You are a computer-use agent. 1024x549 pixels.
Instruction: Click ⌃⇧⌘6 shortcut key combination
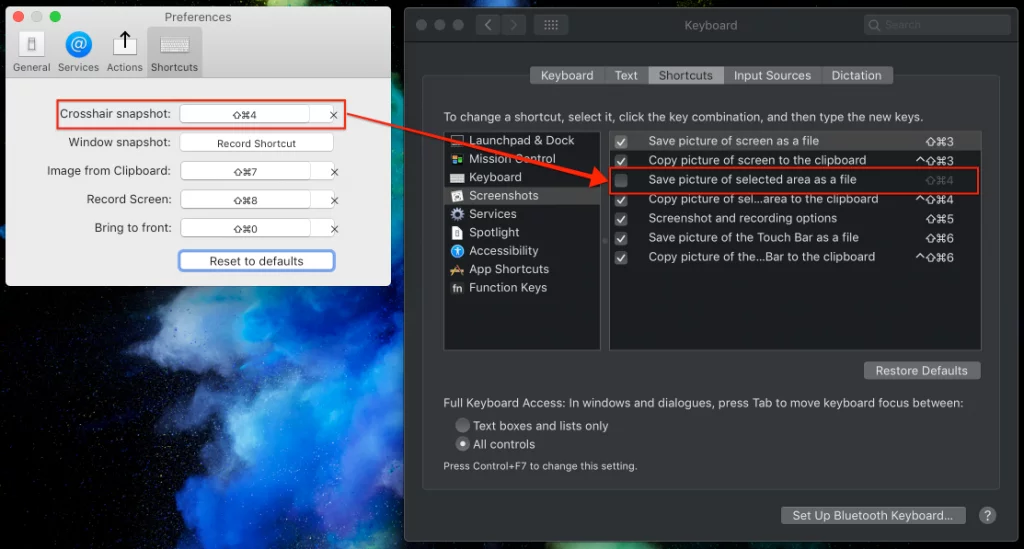click(935, 257)
